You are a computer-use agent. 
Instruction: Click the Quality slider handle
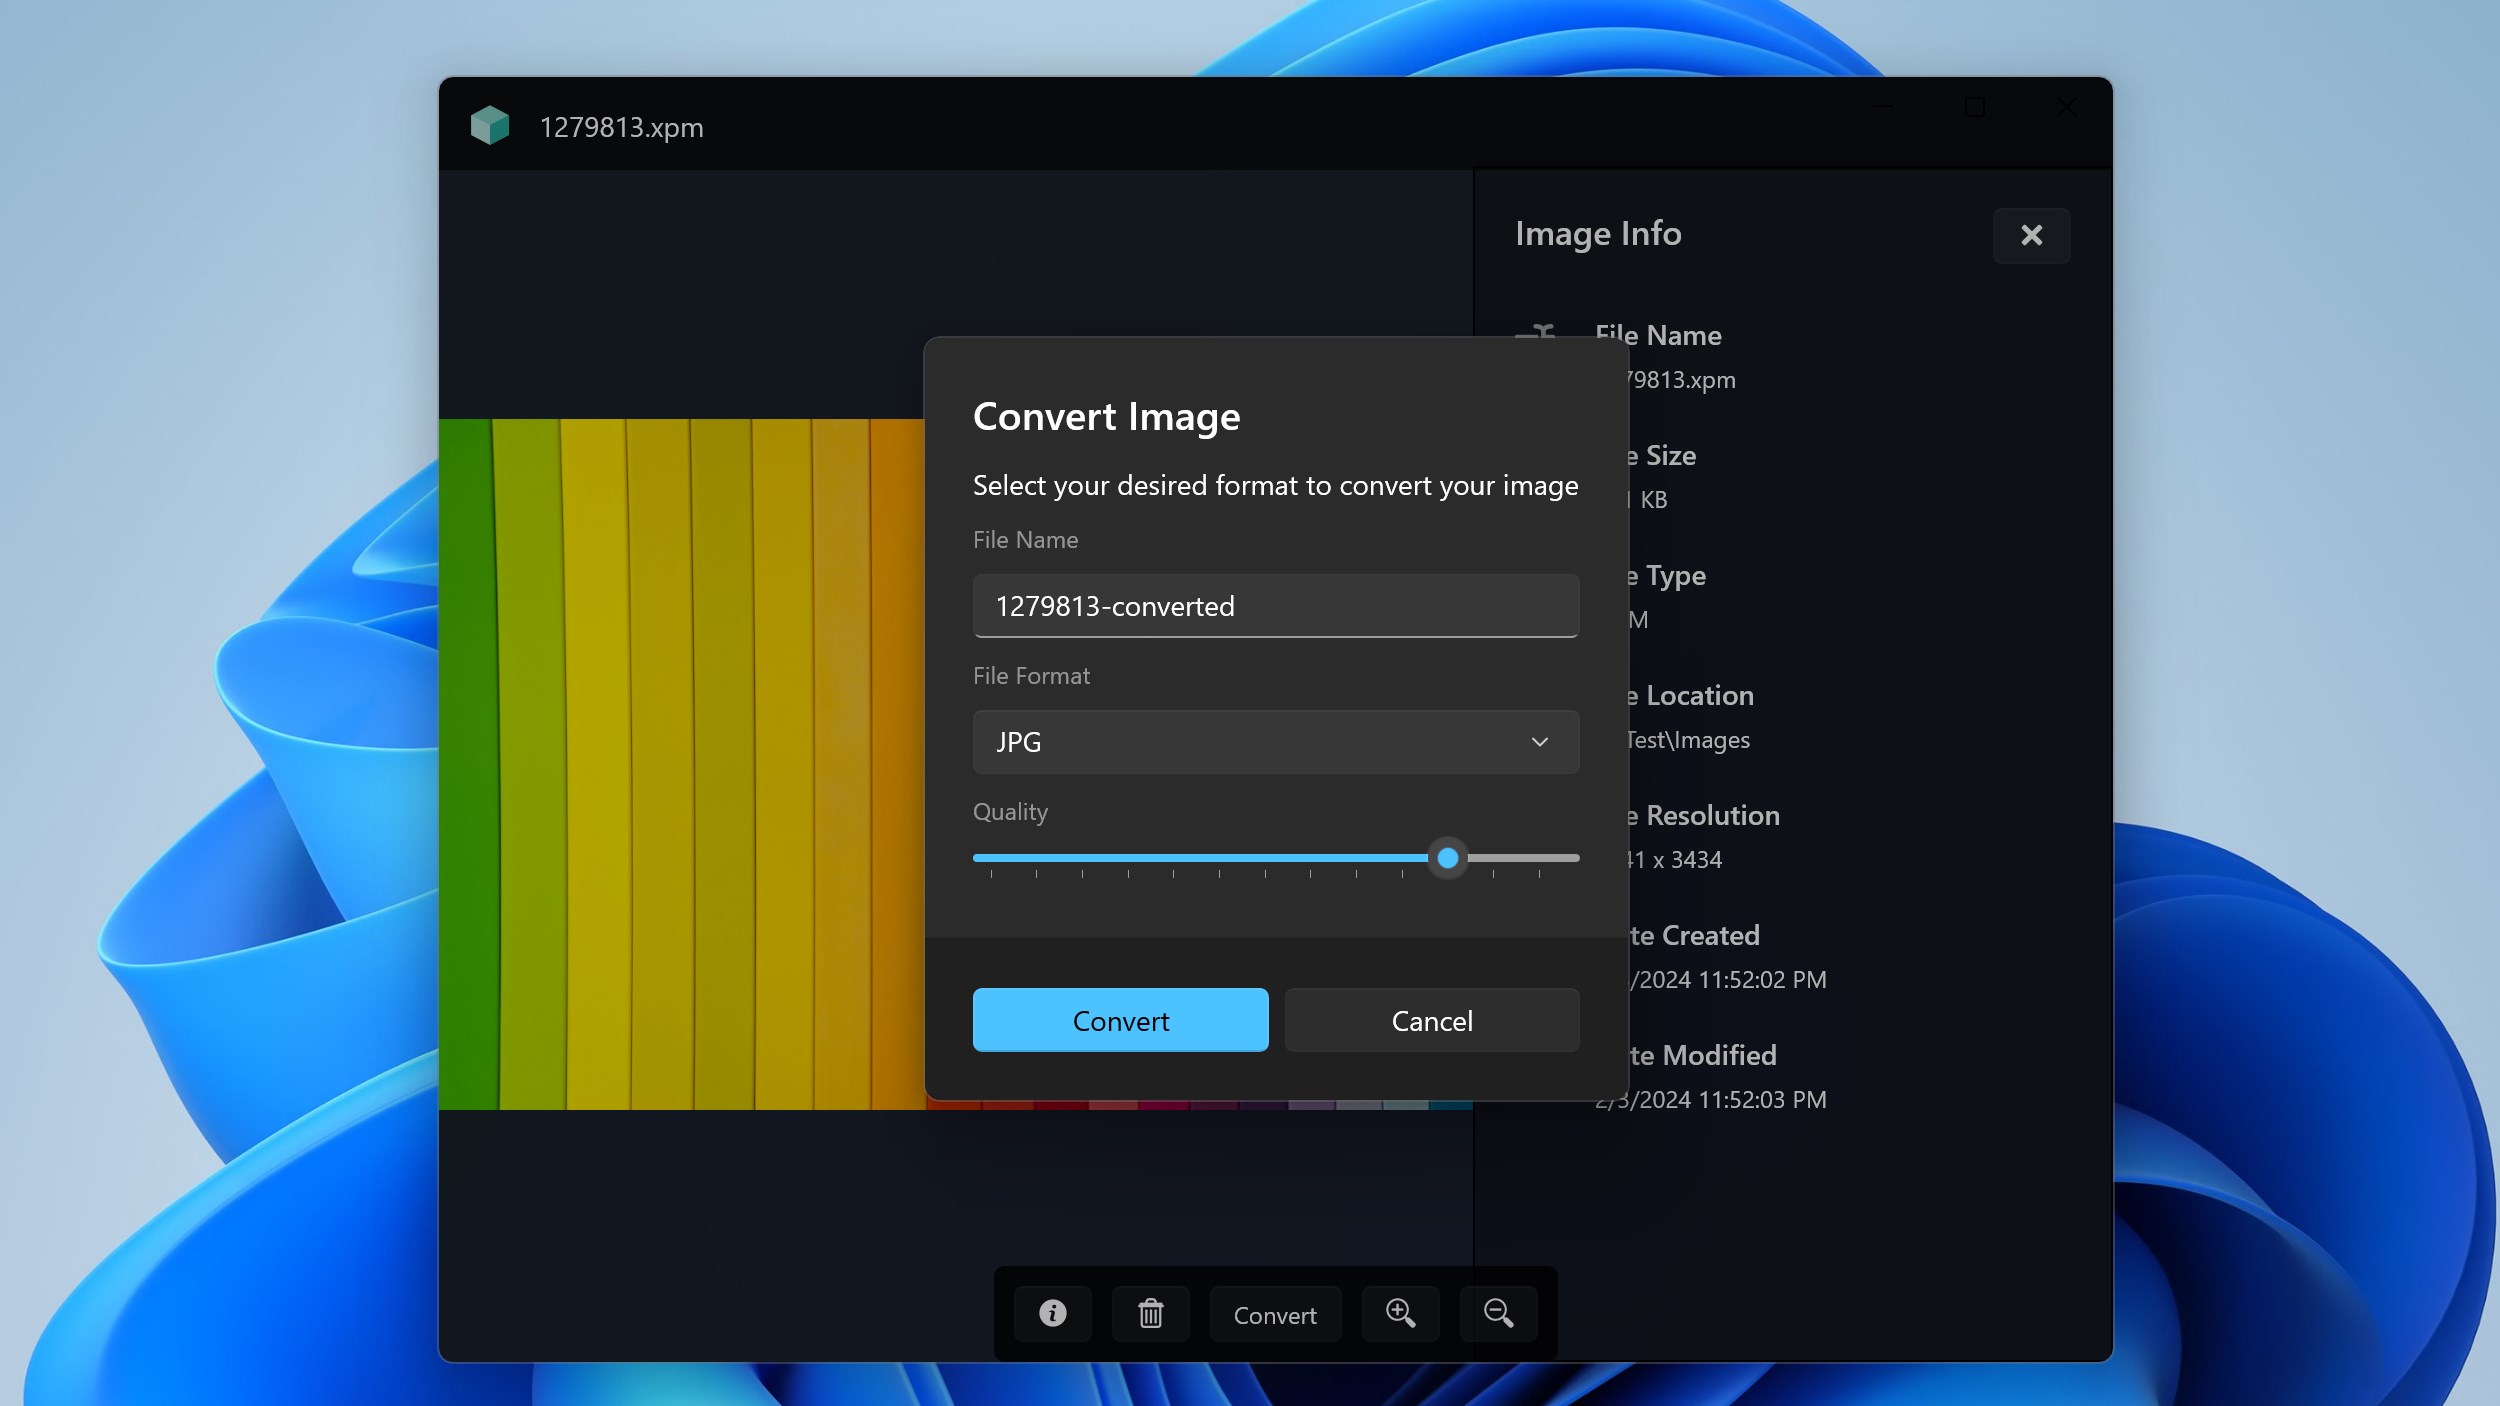[1448, 858]
